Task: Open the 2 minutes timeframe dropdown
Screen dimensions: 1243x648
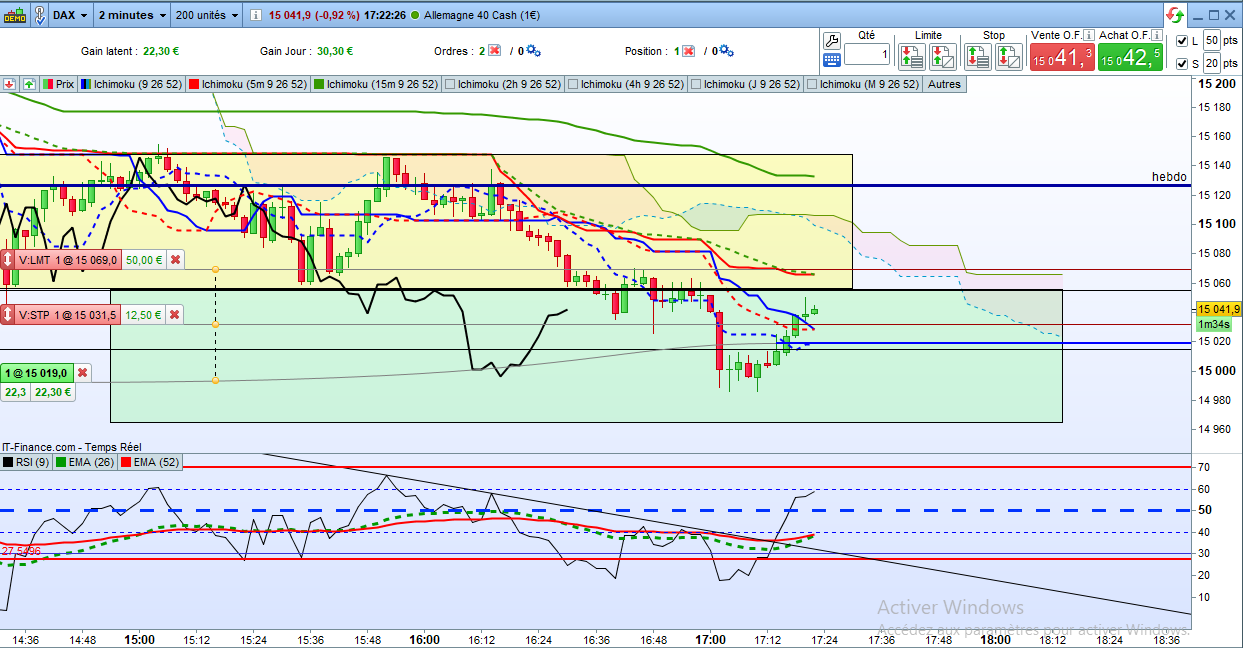Action: [133, 15]
